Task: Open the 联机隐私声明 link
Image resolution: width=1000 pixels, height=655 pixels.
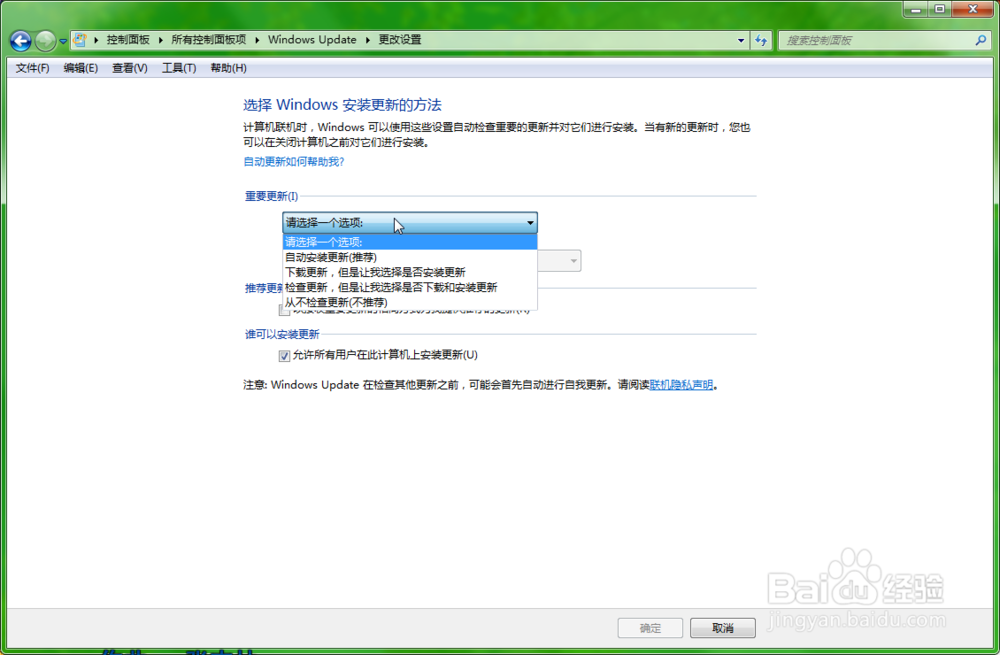Action: coord(680,385)
